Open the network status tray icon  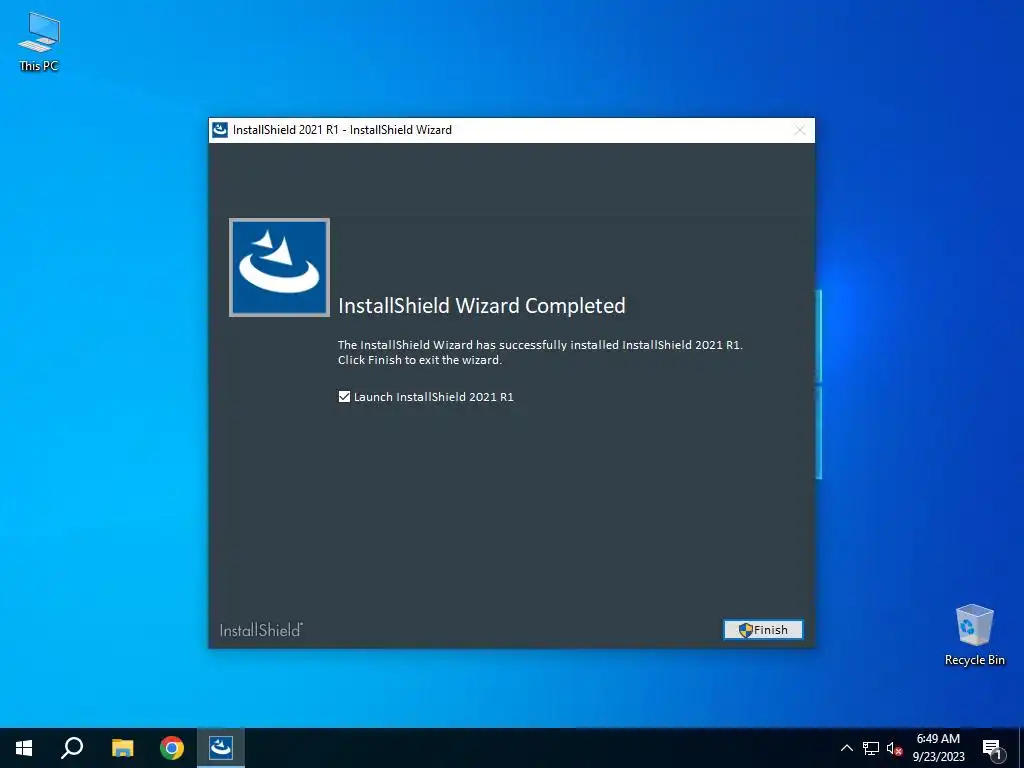(x=871, y=748)
